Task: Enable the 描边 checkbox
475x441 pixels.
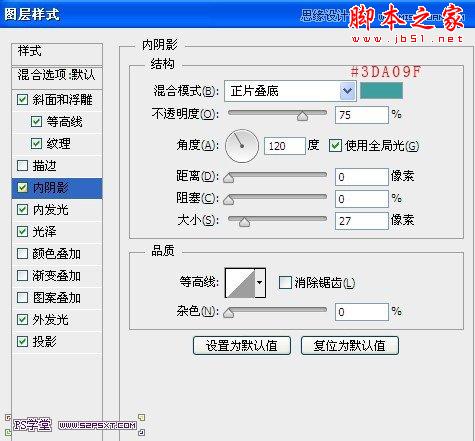Action: coord(22,165)
